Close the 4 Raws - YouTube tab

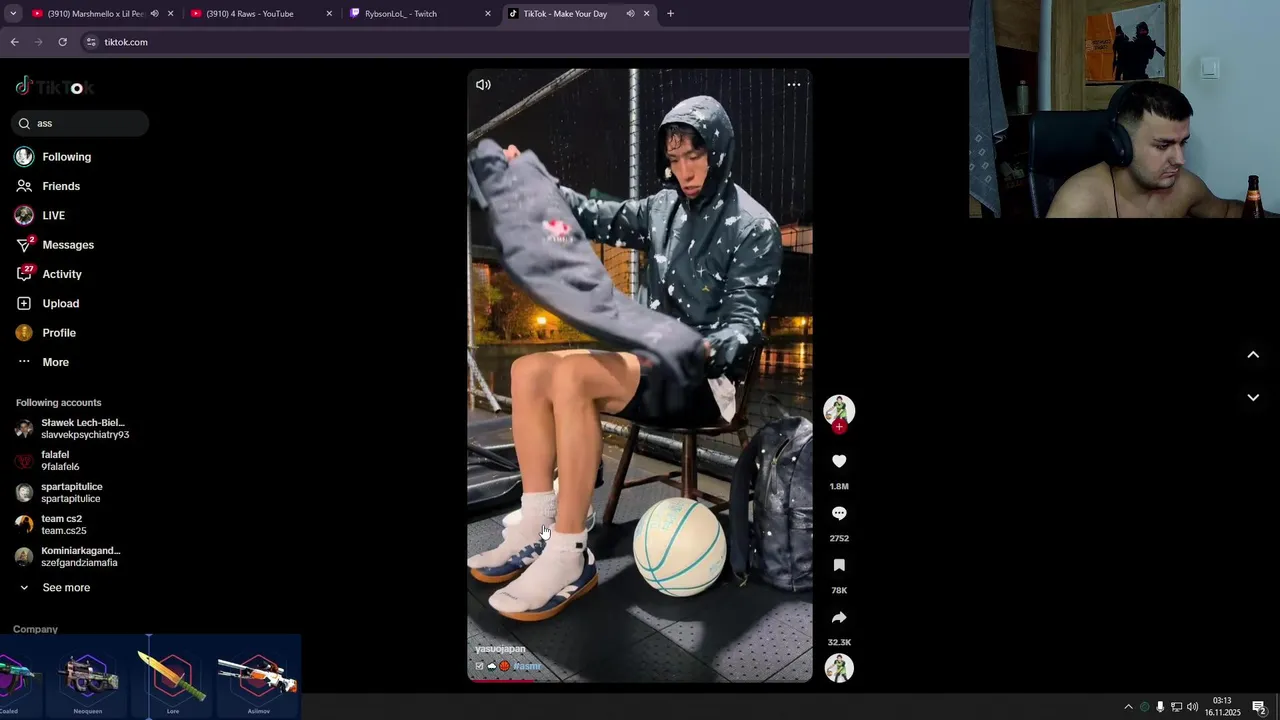pyautogui.click(x=330, y=14)
